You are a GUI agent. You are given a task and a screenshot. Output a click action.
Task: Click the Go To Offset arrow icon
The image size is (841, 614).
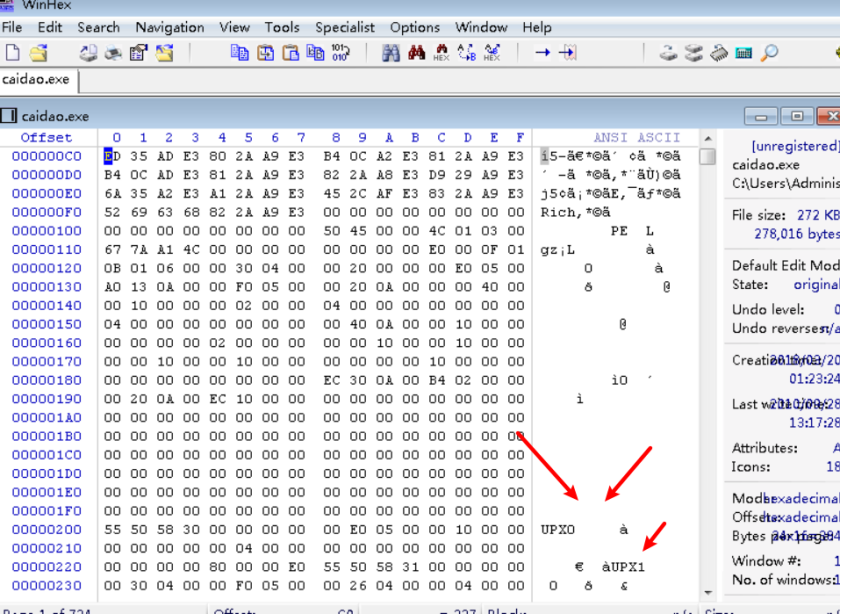pos(542,53)
